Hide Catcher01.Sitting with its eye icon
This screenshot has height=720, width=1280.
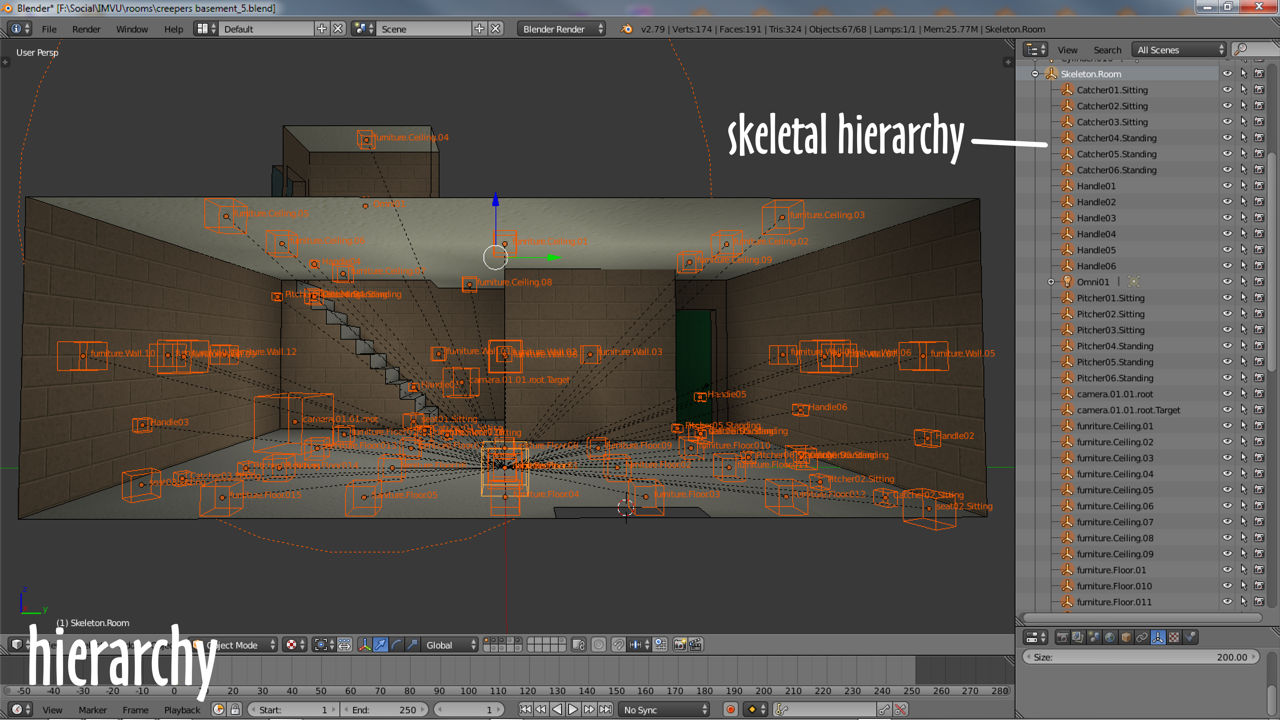coord(1227,90)
